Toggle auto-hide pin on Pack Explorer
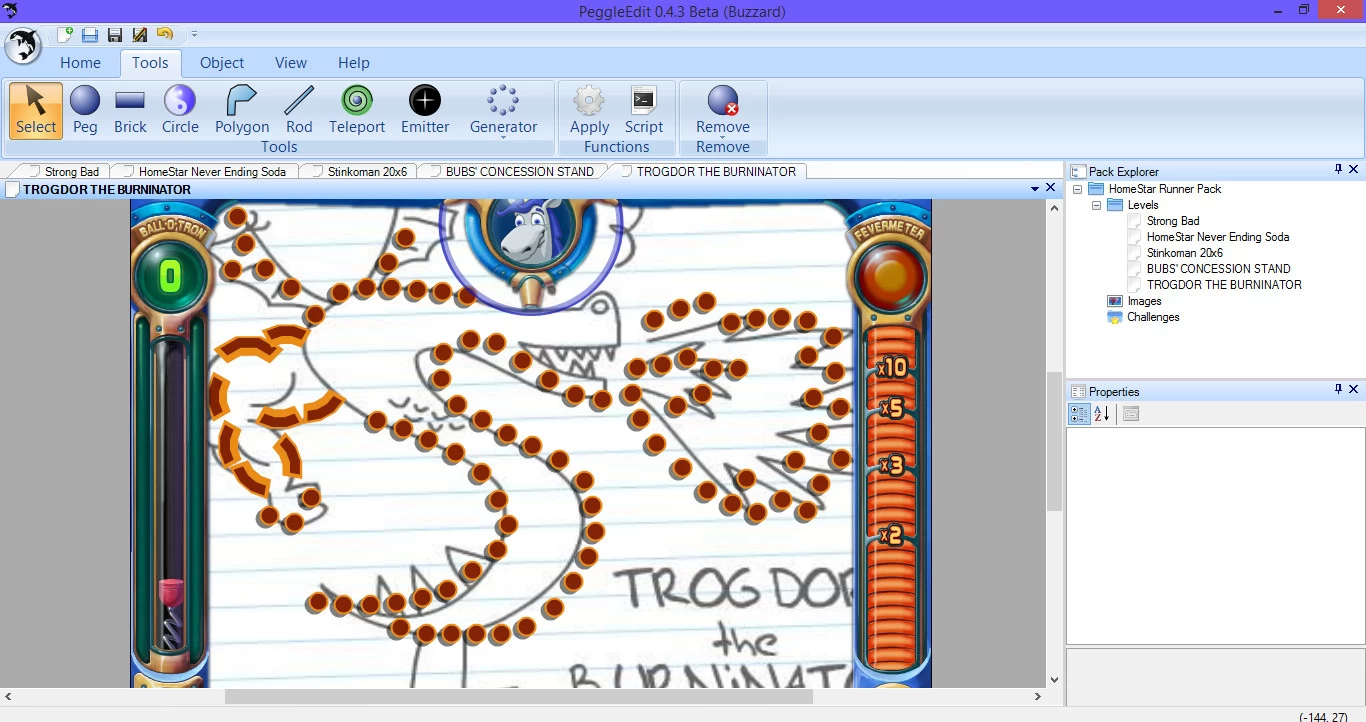Viewport: 1366px width, 722px height. (1339, 170)
